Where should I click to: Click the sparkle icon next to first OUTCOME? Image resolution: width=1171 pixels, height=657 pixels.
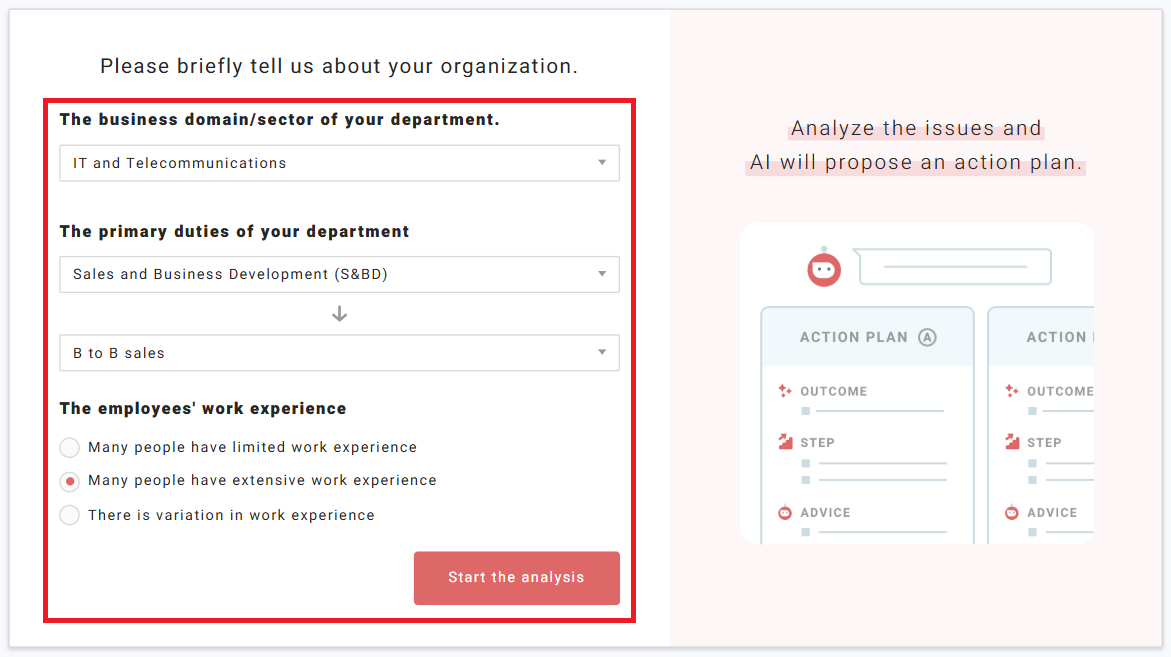click(785, 391)
